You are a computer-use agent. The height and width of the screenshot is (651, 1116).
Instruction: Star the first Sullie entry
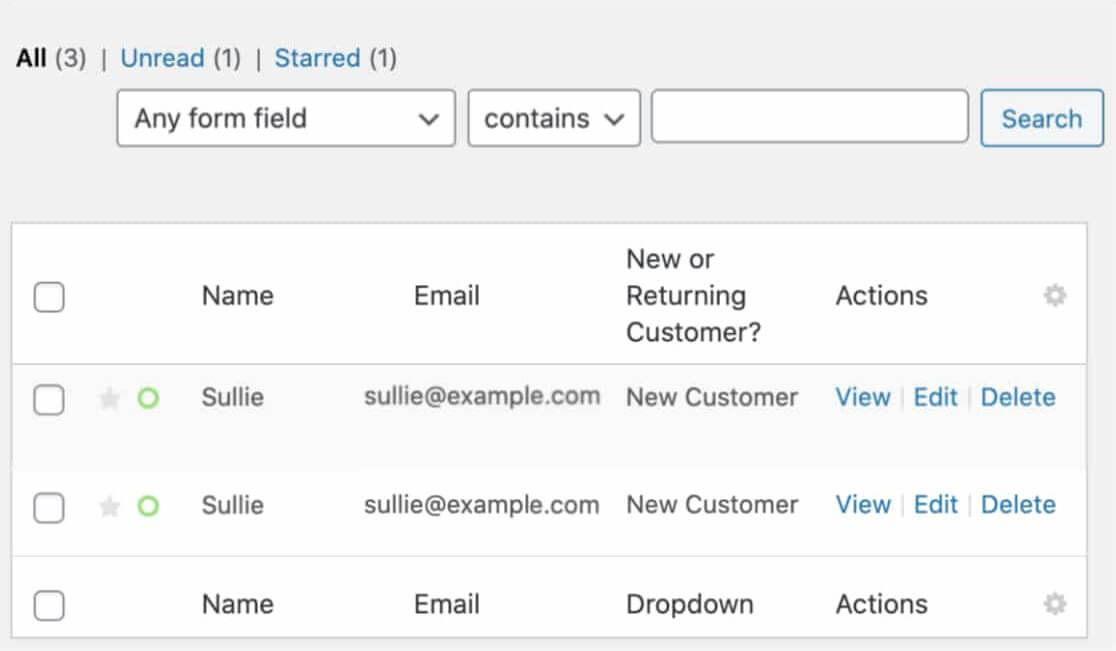109,399
